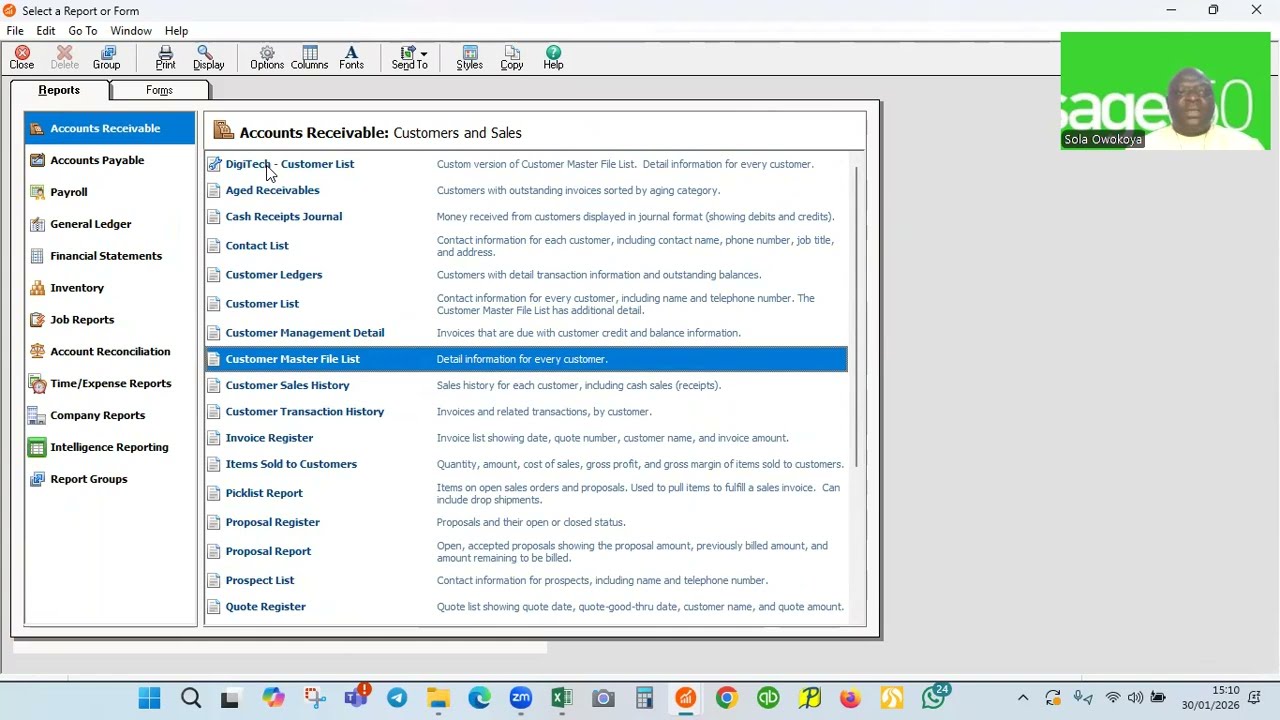Viewport: 1280px width, 720px height.
Task: Click the report list vertical scrollbar
Action: (x=857, y=318)
